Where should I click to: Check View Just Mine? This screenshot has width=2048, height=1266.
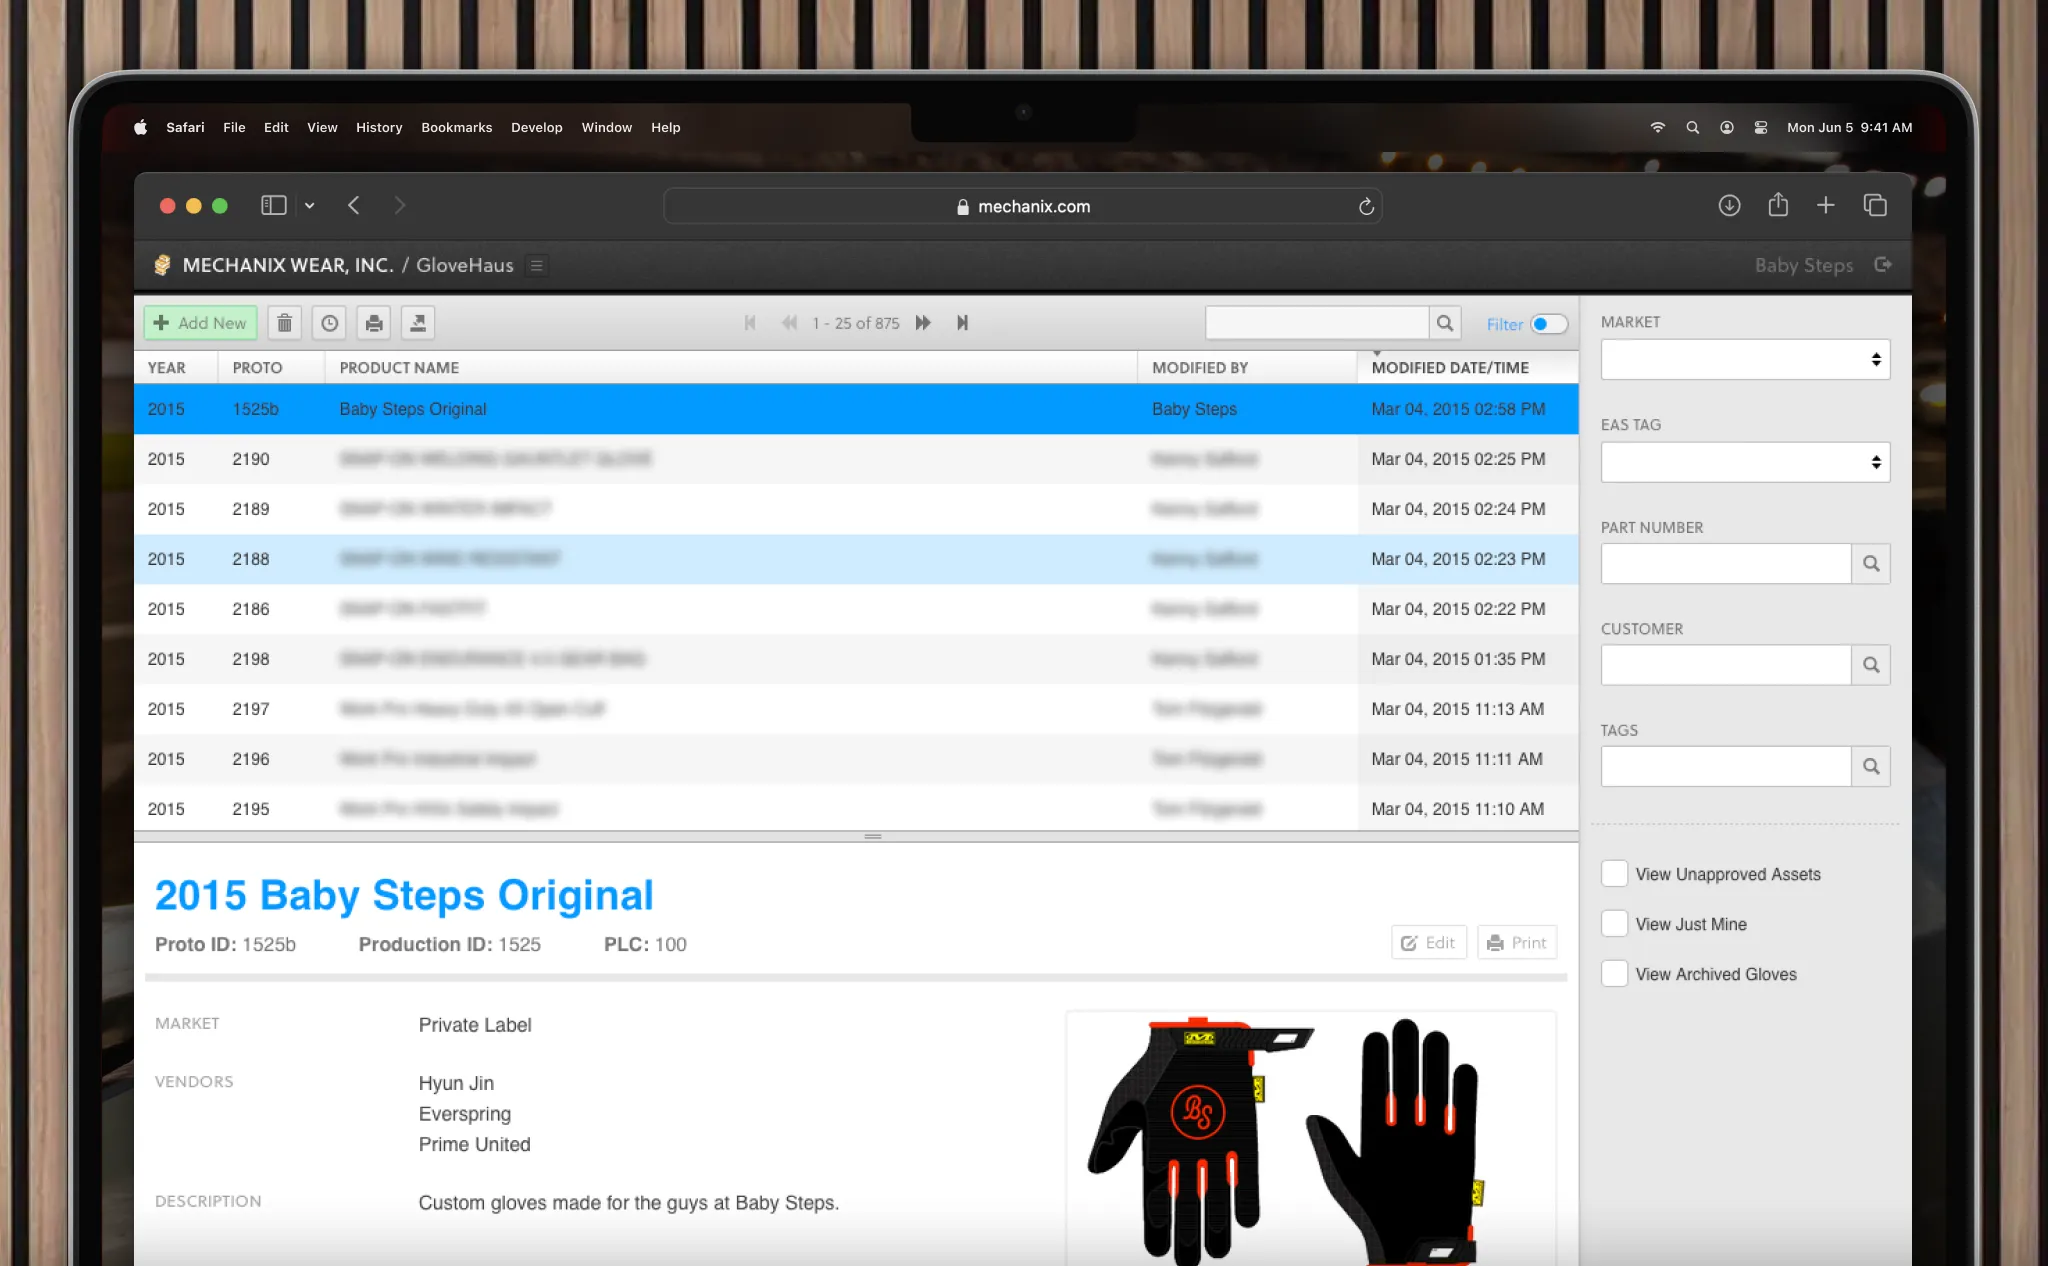[x=1614, y=923]
